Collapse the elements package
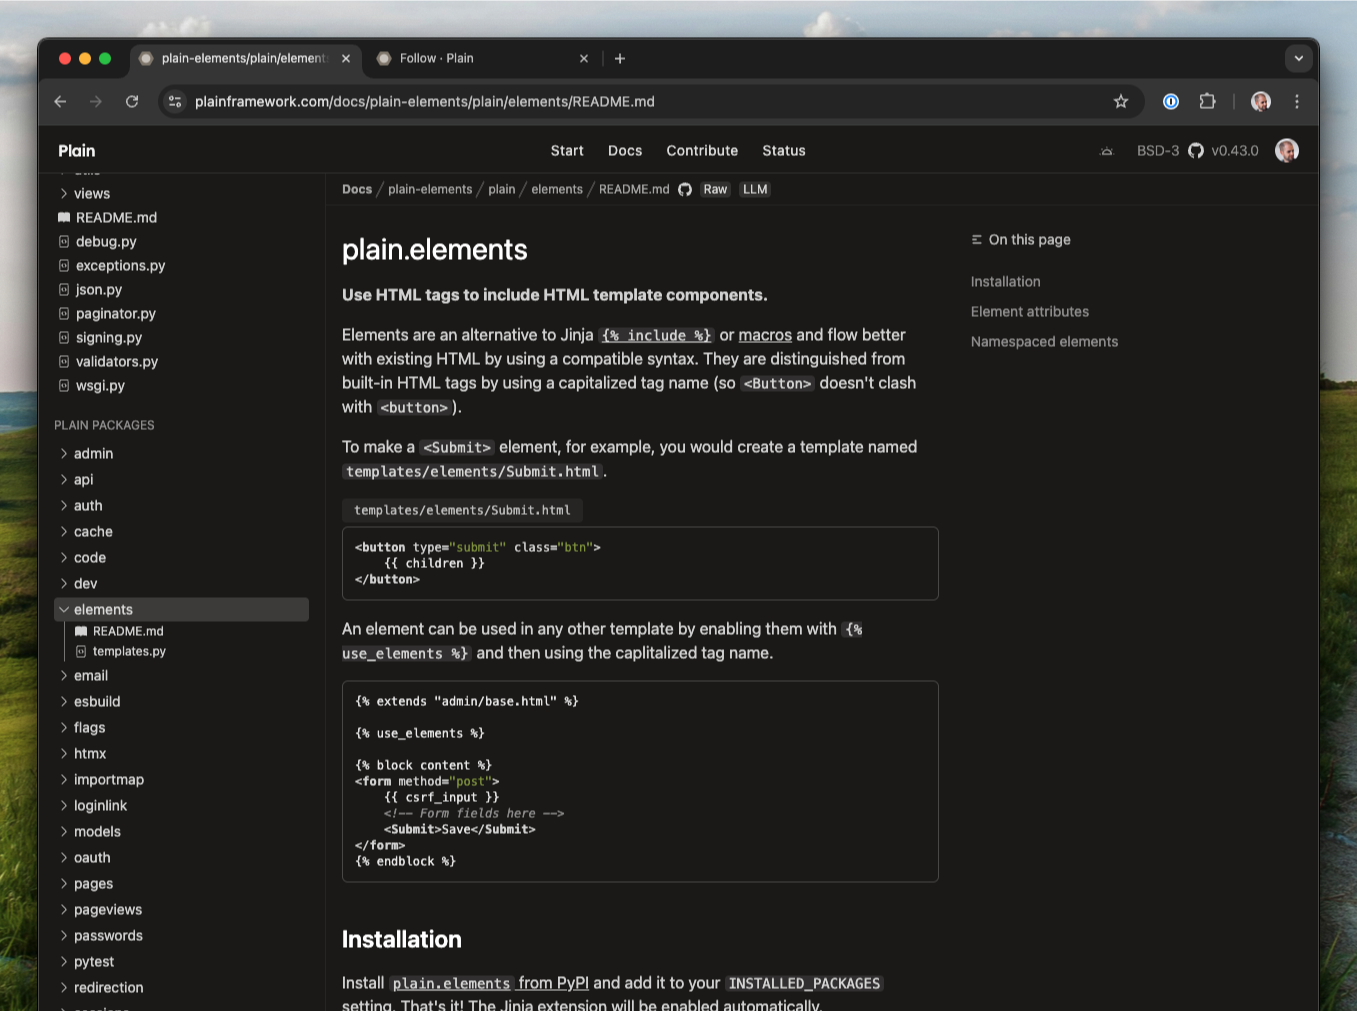 [x=181, y=609]
